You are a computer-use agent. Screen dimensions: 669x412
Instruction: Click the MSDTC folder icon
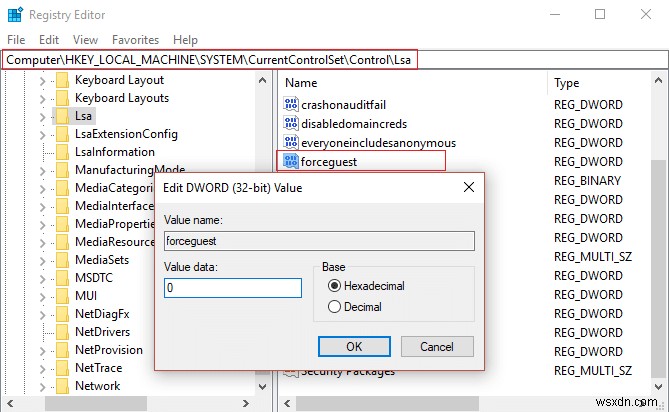(62, 278)
